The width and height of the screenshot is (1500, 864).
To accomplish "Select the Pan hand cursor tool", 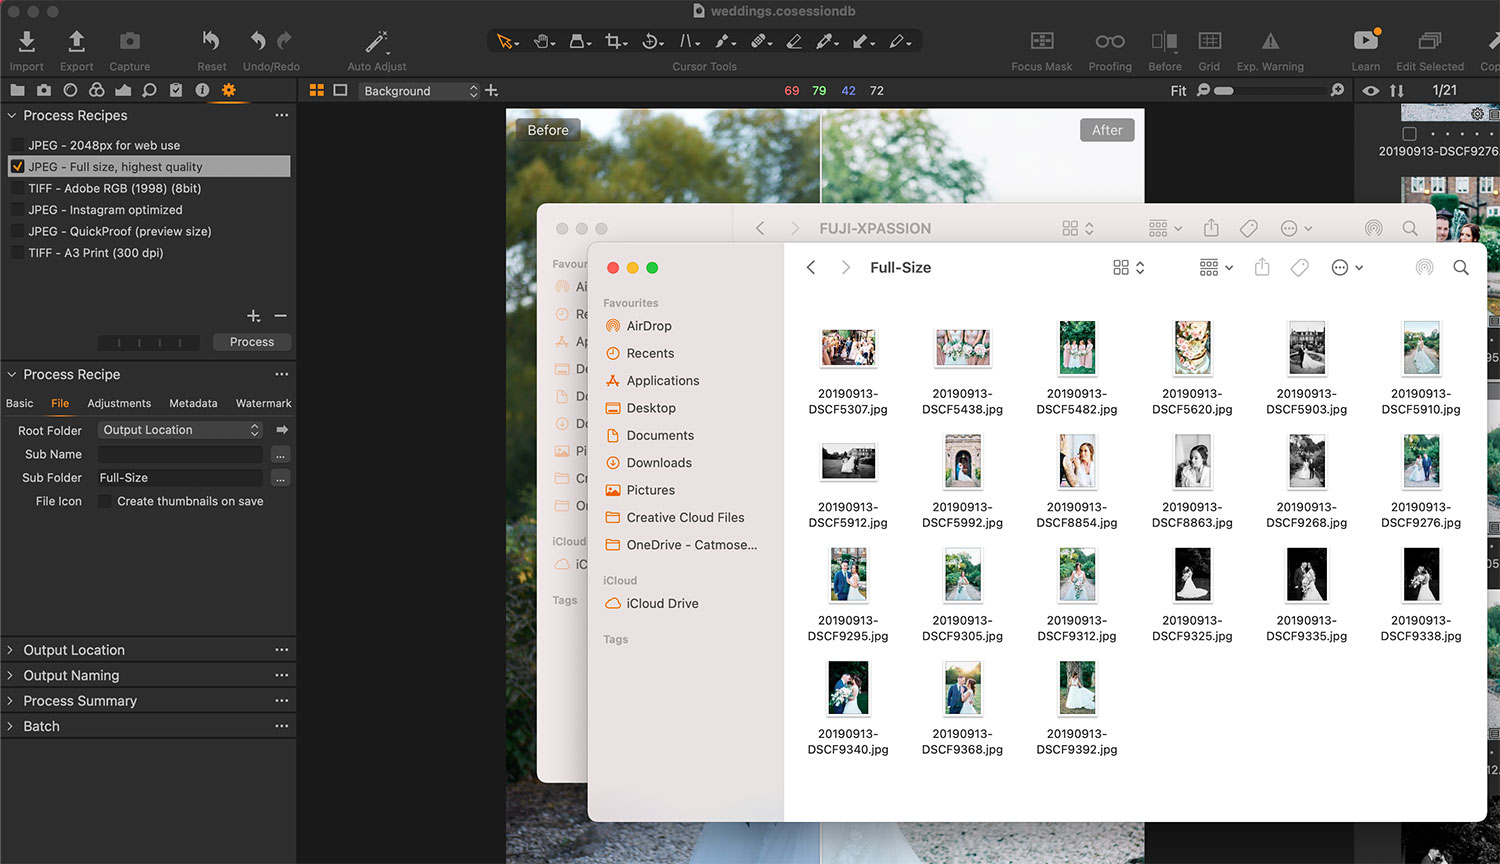I will tap(542, 41).
